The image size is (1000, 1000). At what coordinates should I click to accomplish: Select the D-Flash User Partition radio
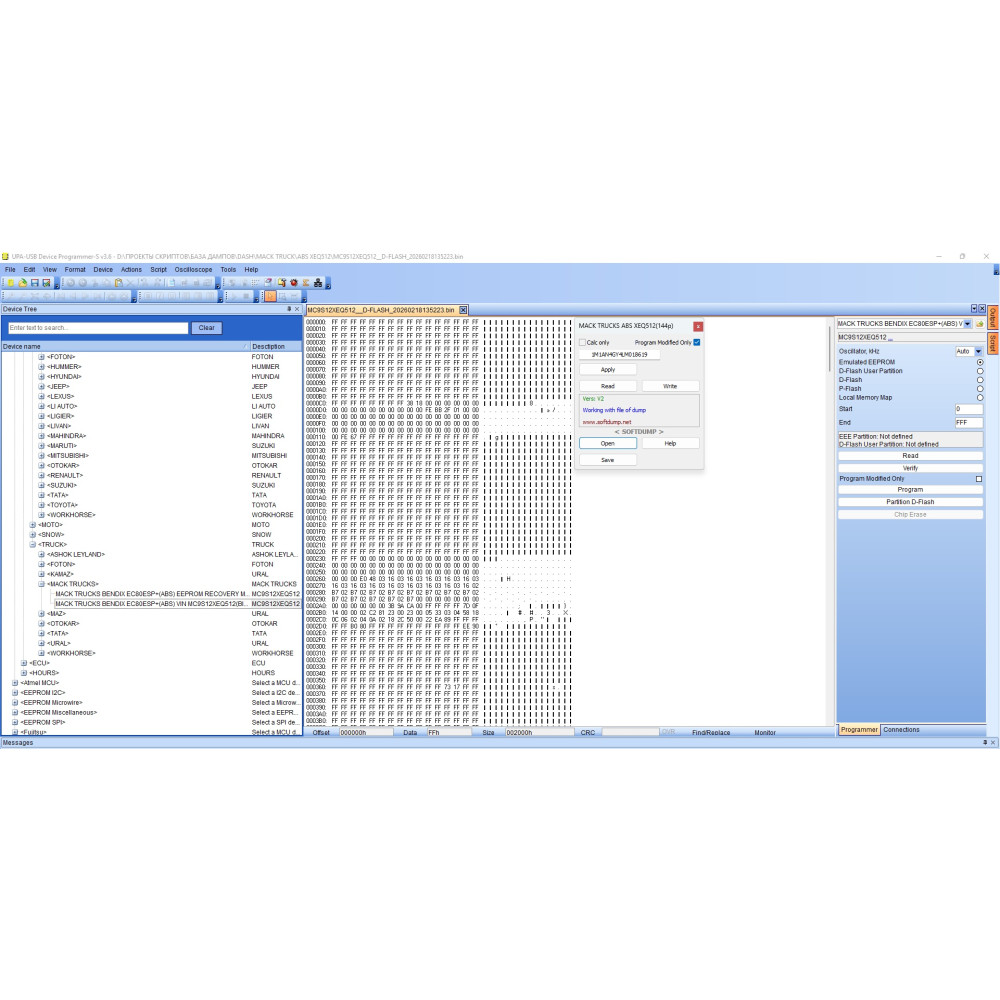point(980,371)
